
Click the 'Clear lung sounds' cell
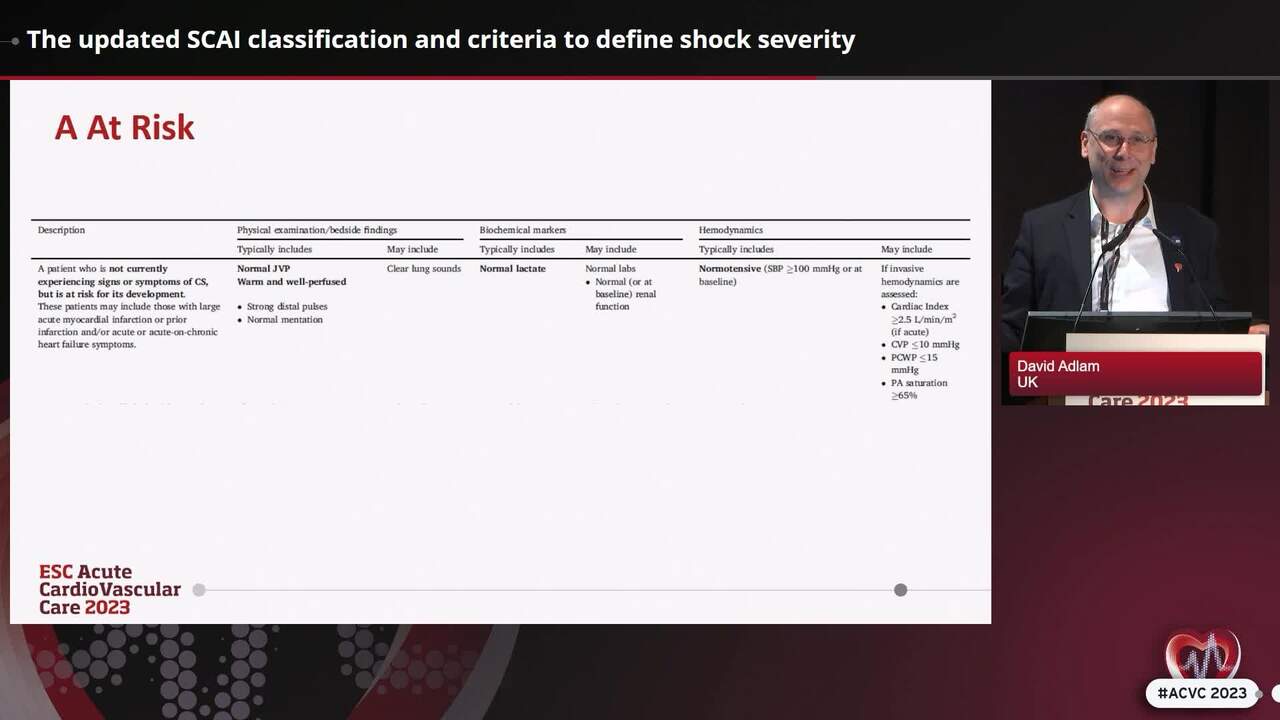point(424,269)
